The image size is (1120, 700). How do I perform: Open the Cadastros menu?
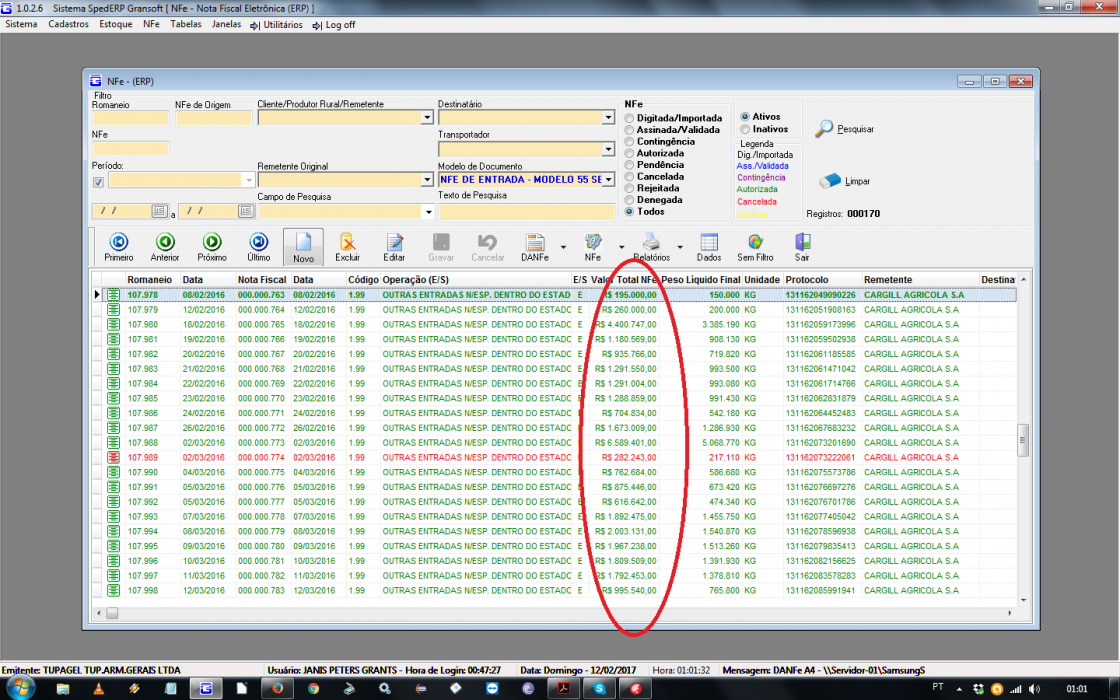(x=69, y=24)
